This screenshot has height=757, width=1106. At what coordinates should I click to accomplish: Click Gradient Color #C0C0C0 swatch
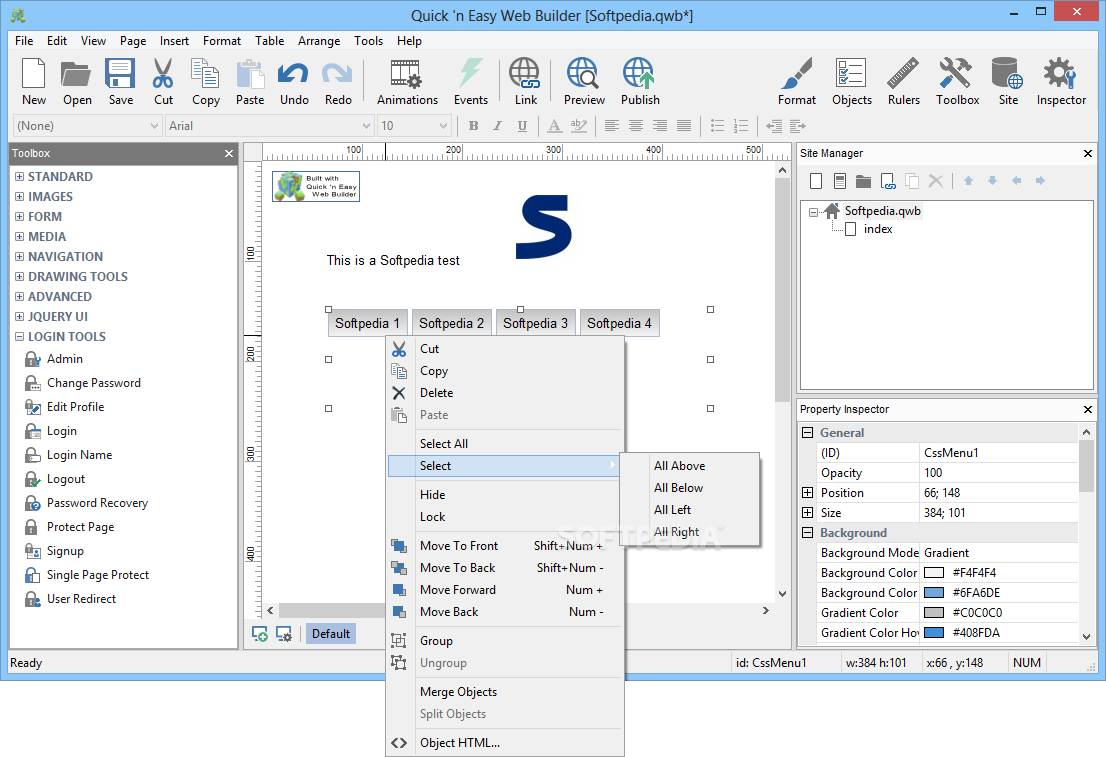(934, 612)
